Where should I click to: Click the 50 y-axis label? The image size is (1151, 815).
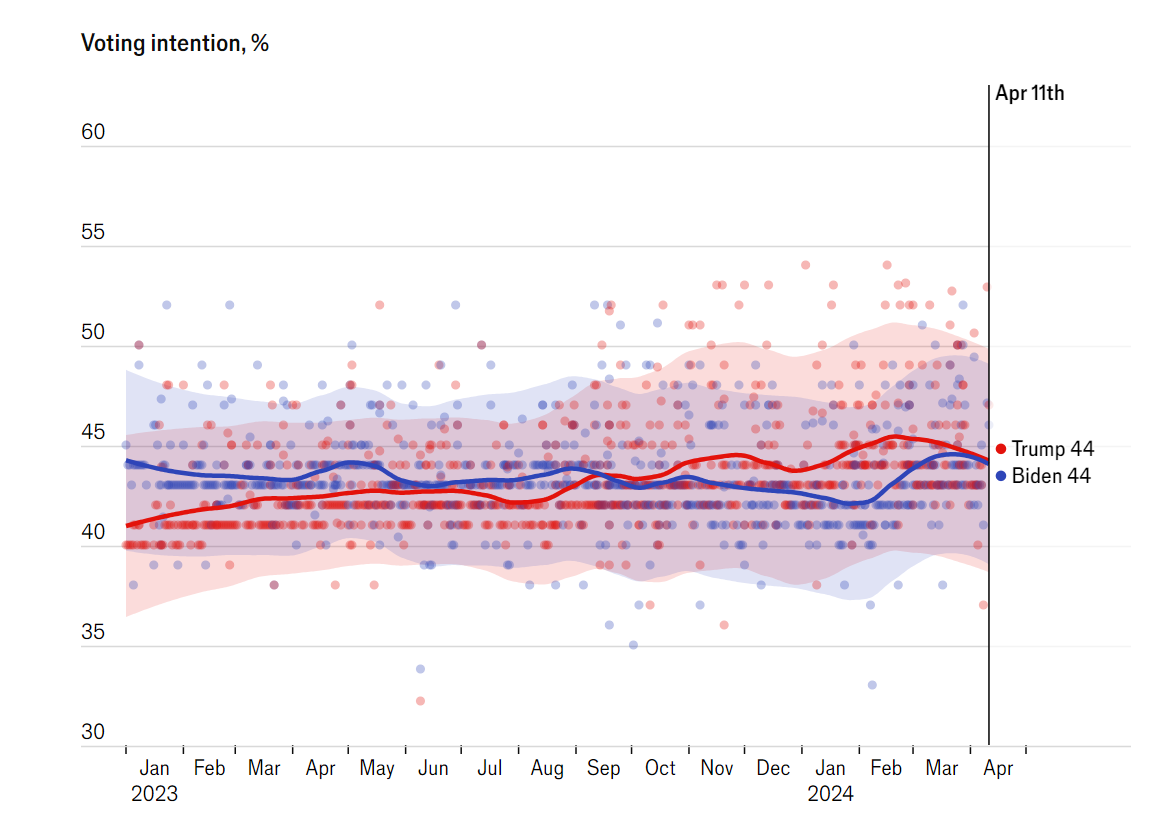93,332
